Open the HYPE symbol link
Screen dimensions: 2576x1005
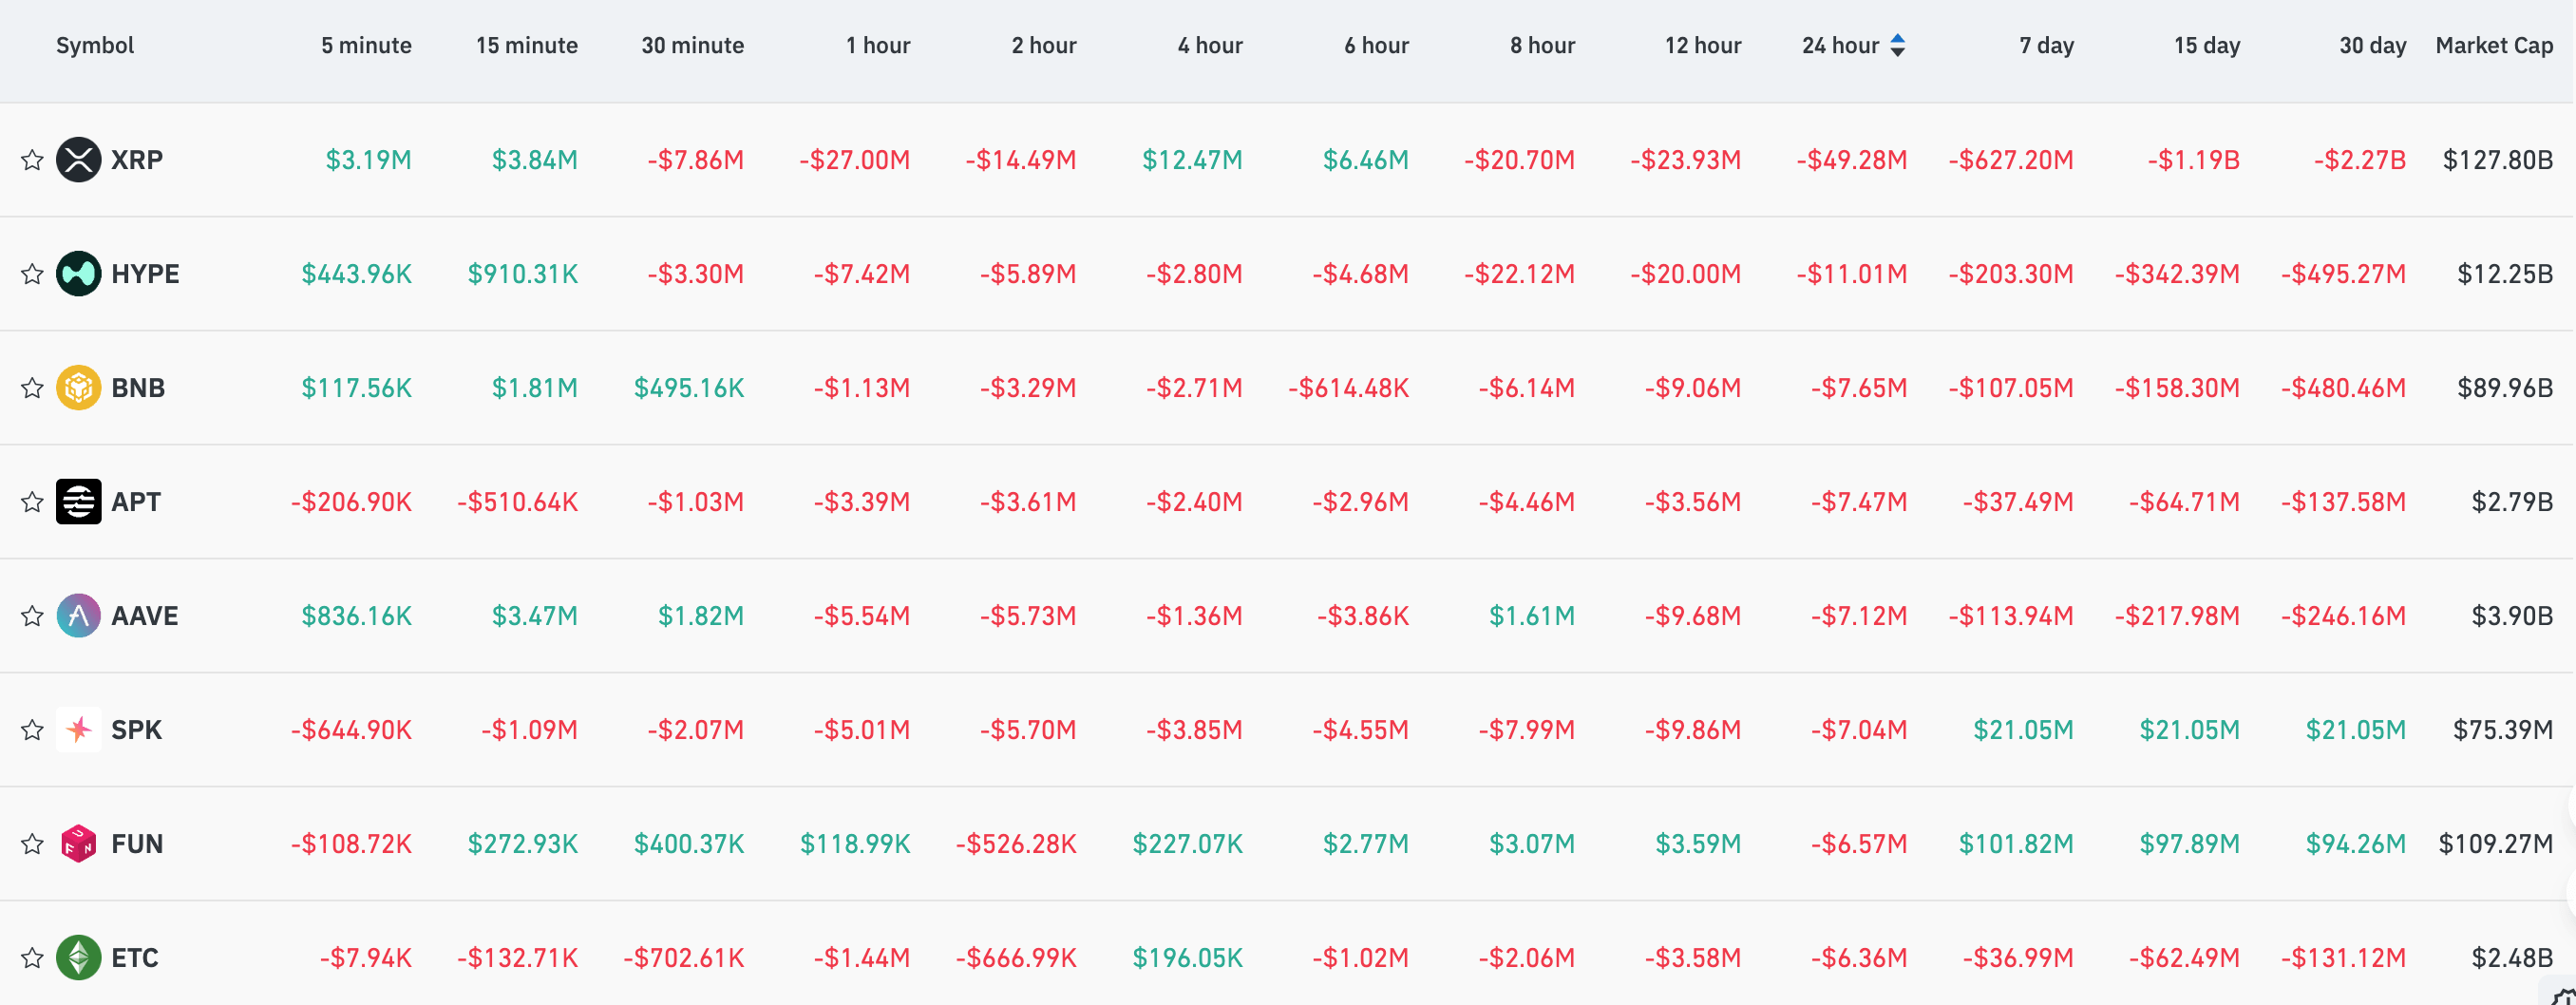click(145, 274)
